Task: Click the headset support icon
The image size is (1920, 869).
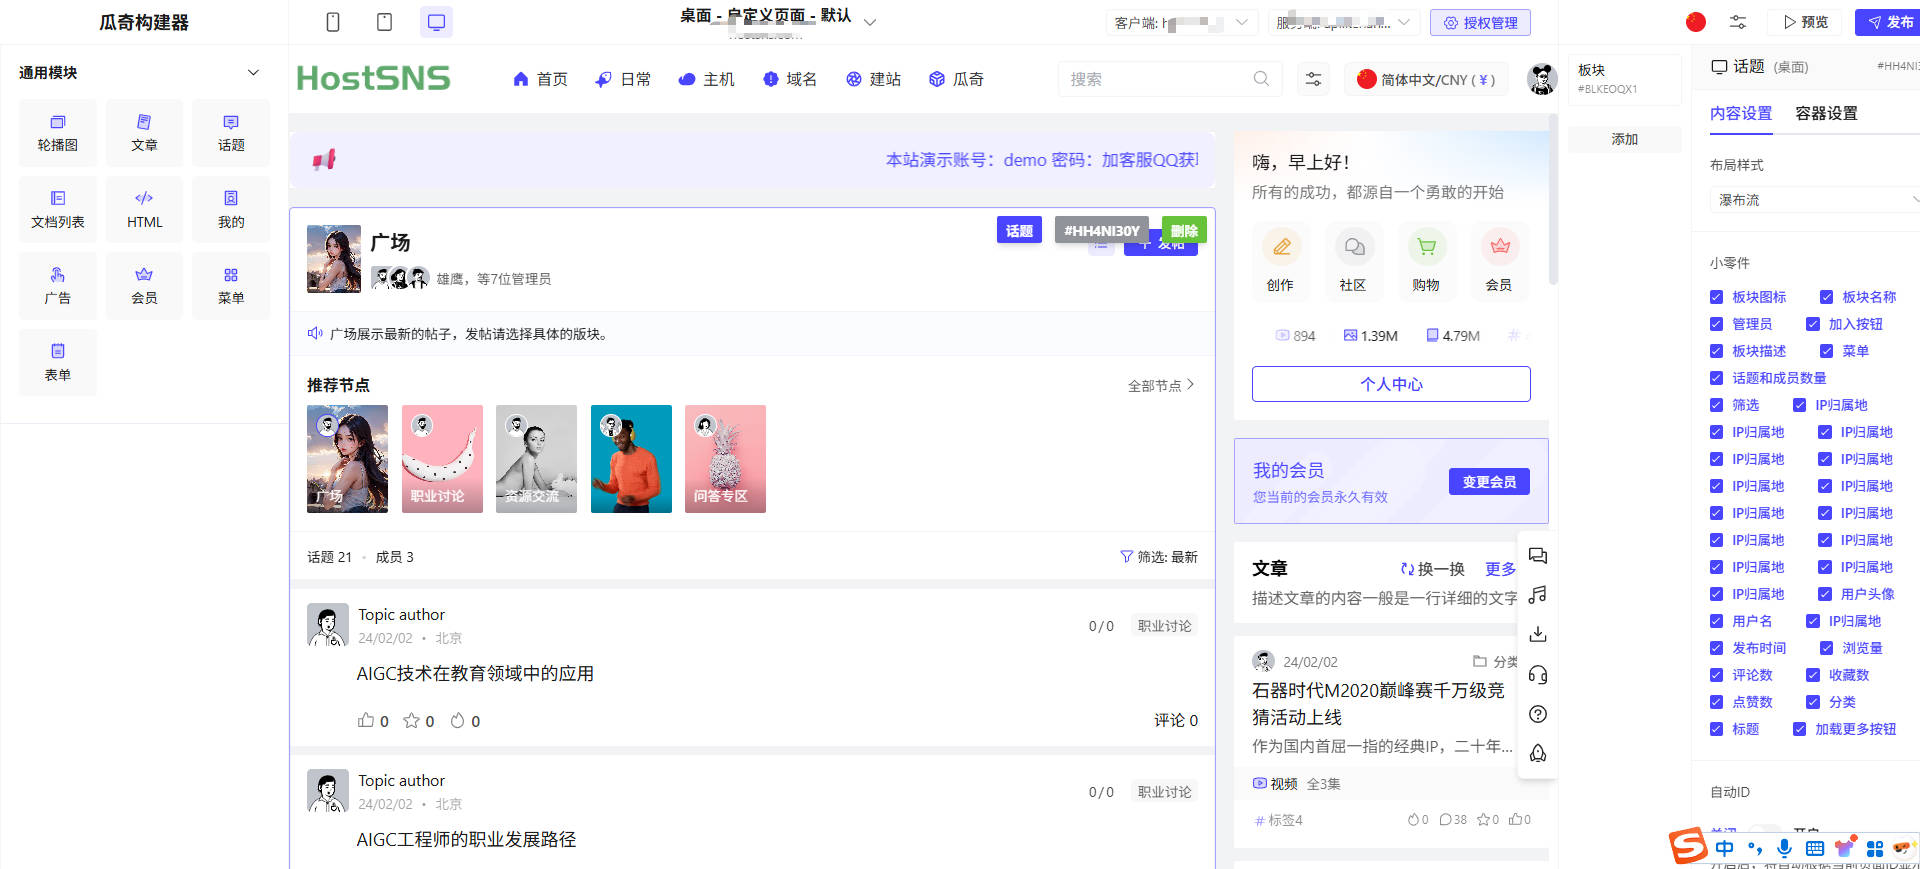Action: (x=1538, y=675)
